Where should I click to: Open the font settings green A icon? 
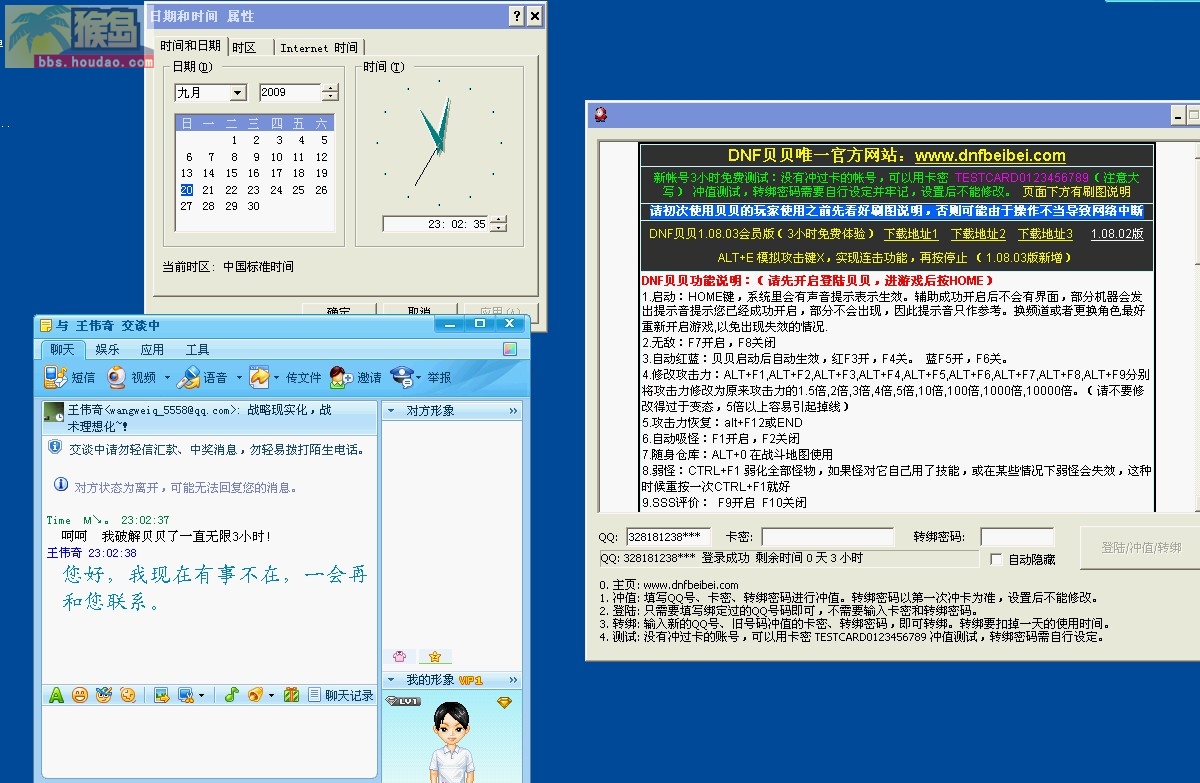[x=56, y=695]
